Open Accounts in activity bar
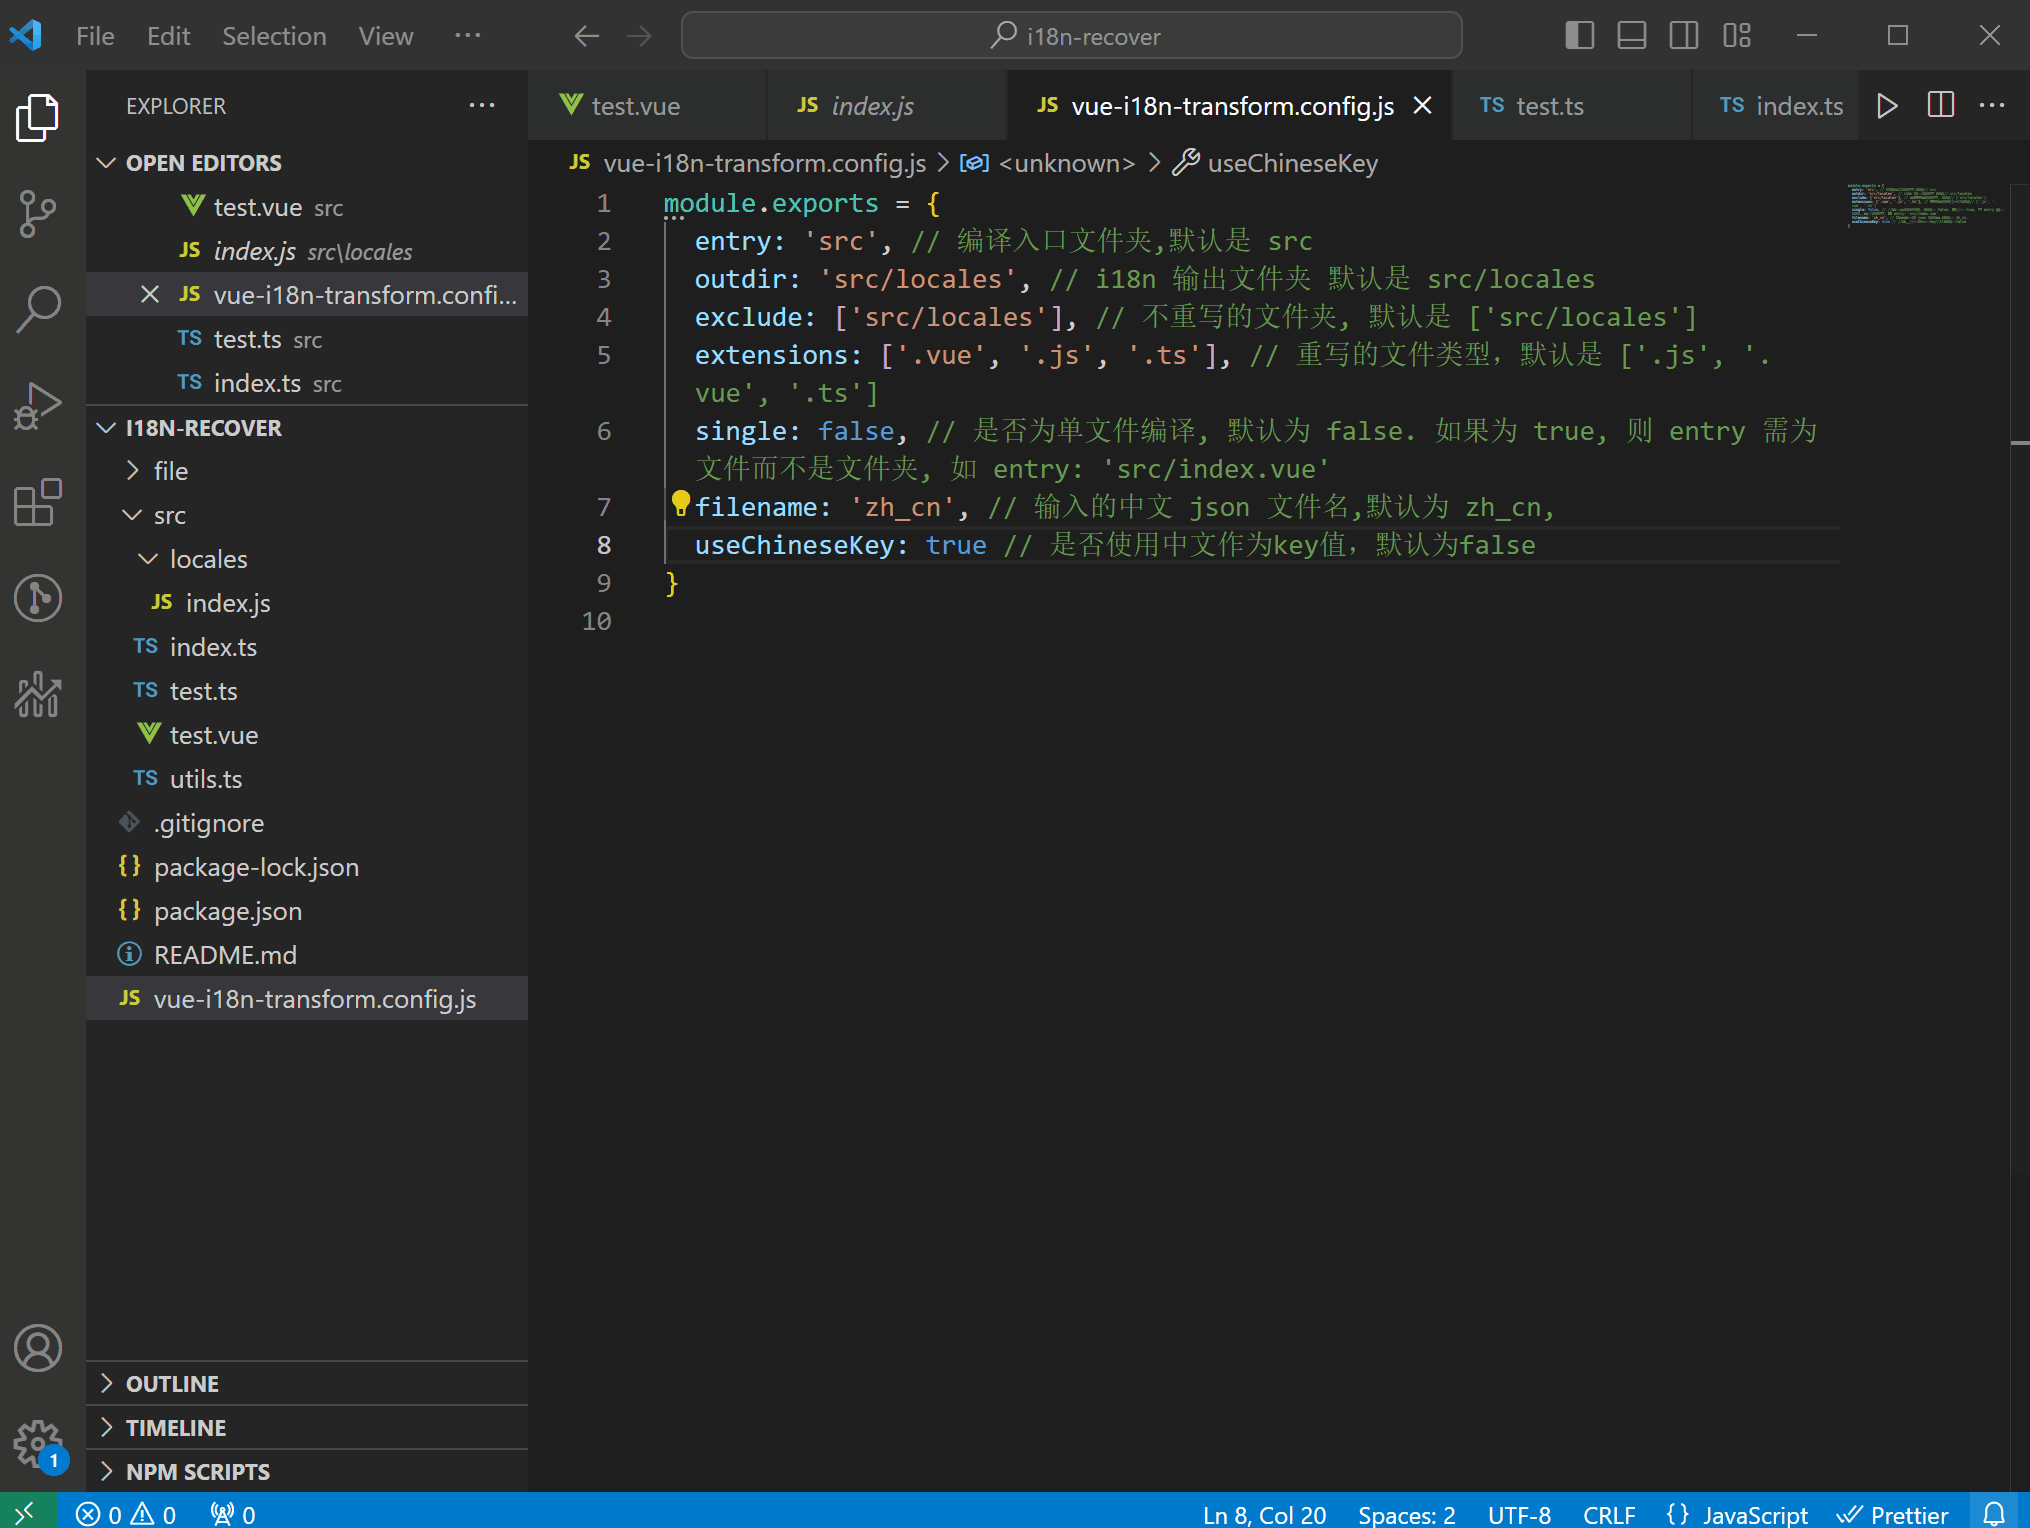The width and height of the screenshot is (2030, 1528). (38, 1348)
